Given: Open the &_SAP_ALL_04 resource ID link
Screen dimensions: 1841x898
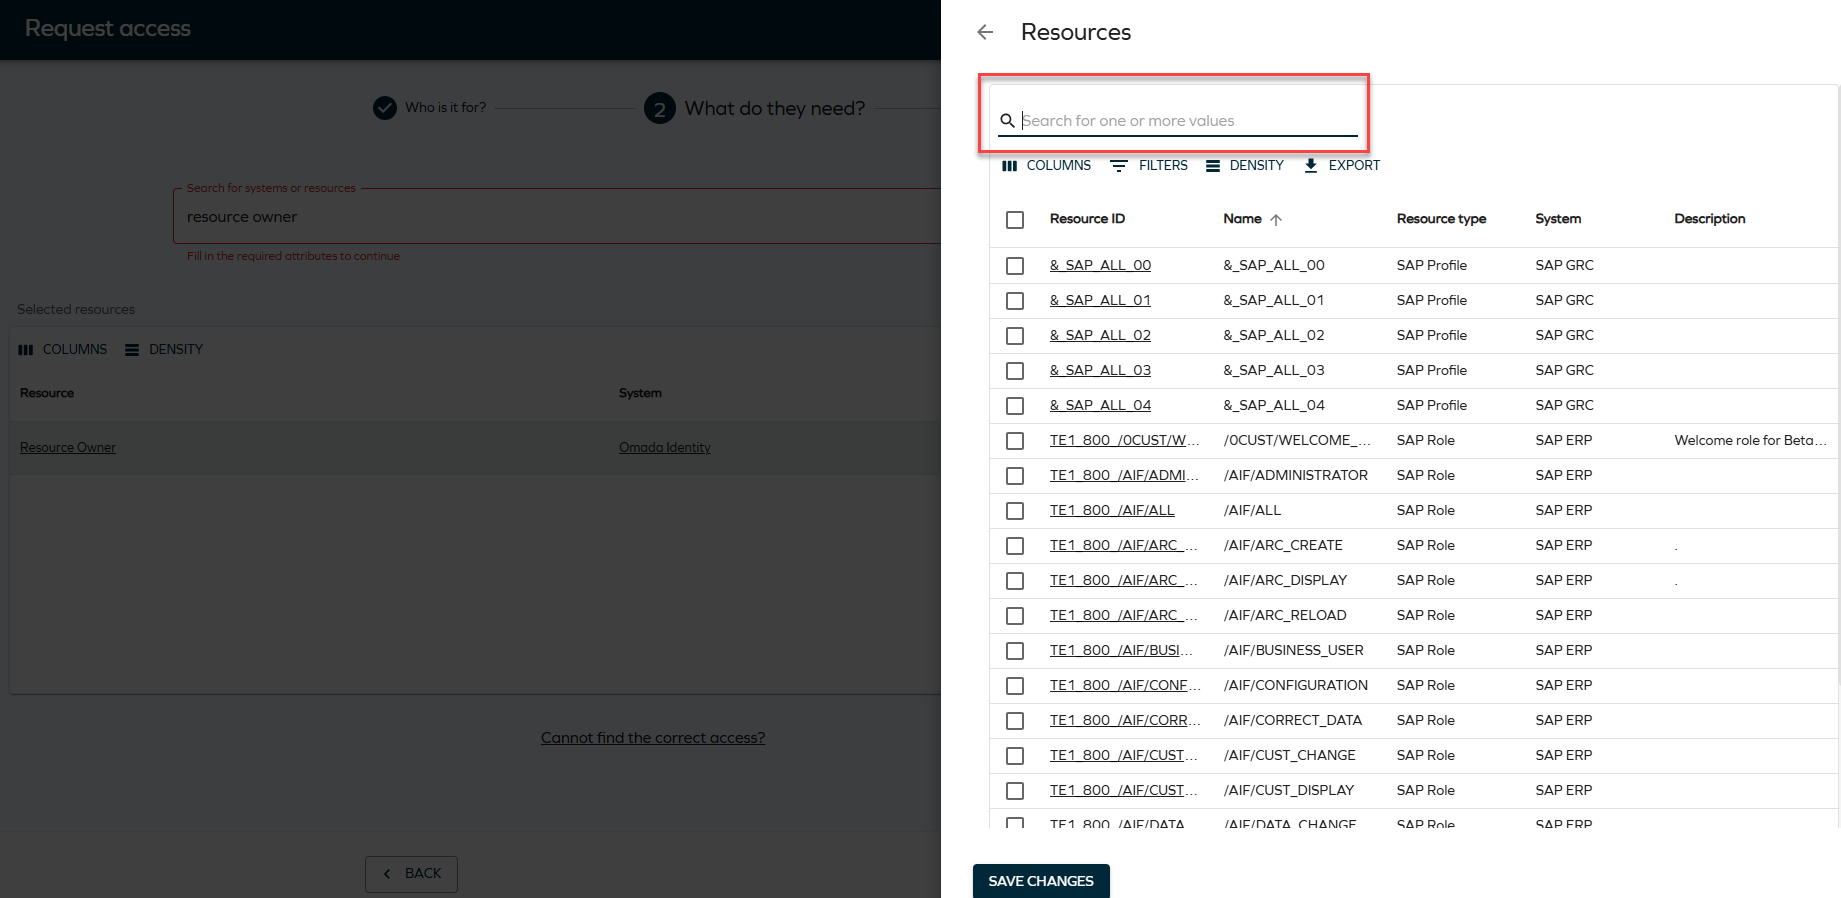Looking at the screenshot, I should coord(1100,405).
